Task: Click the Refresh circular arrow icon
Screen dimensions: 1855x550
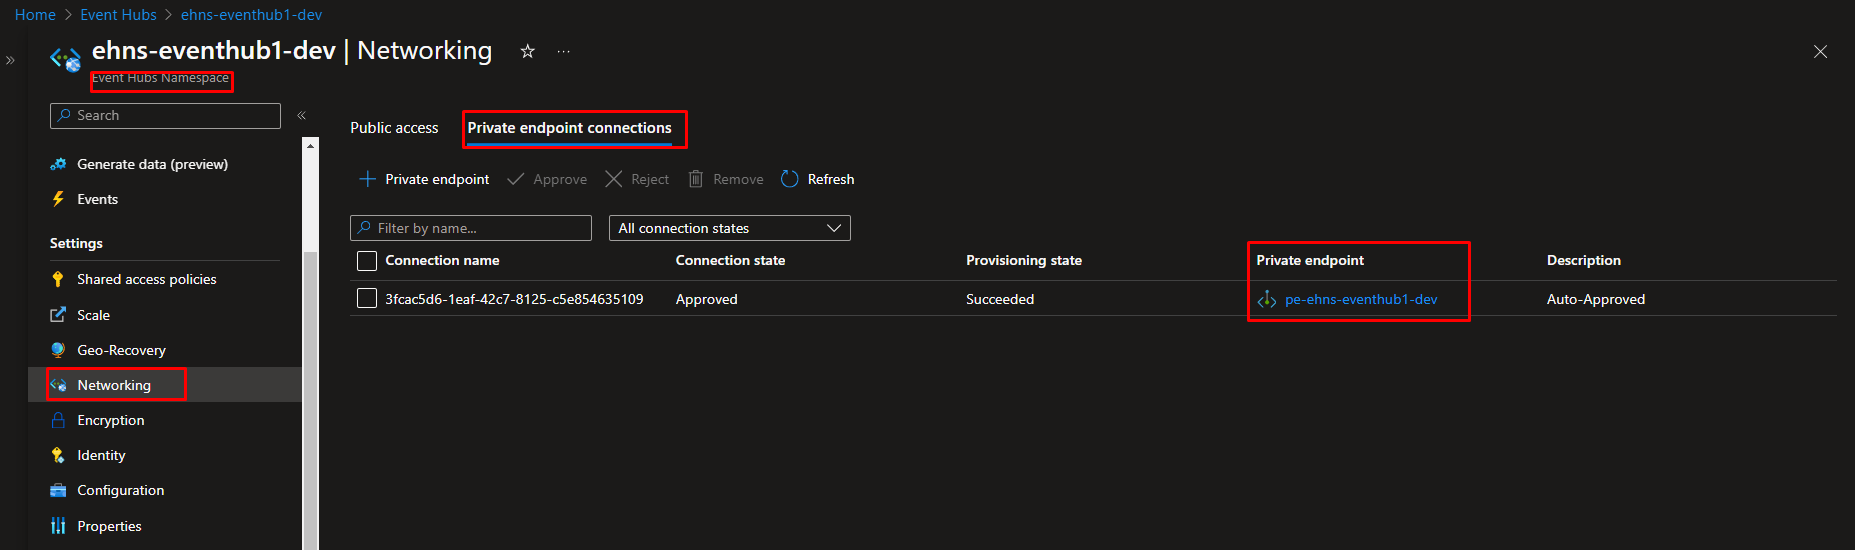Action: [790, 179]
